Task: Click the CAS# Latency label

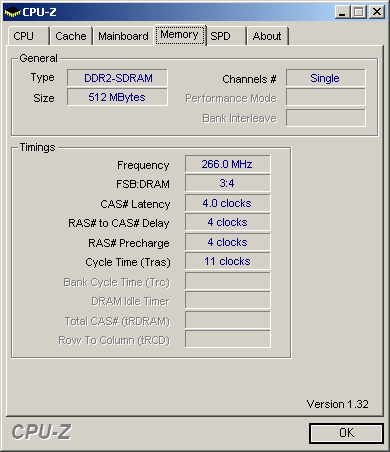Action: tap(135, 204)
